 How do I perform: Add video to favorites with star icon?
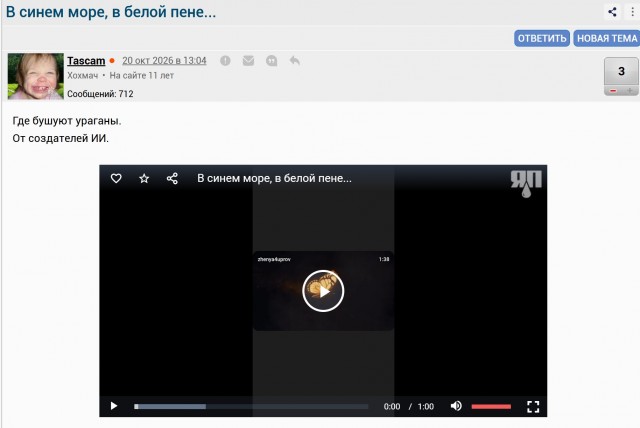(x=144, y=178)
